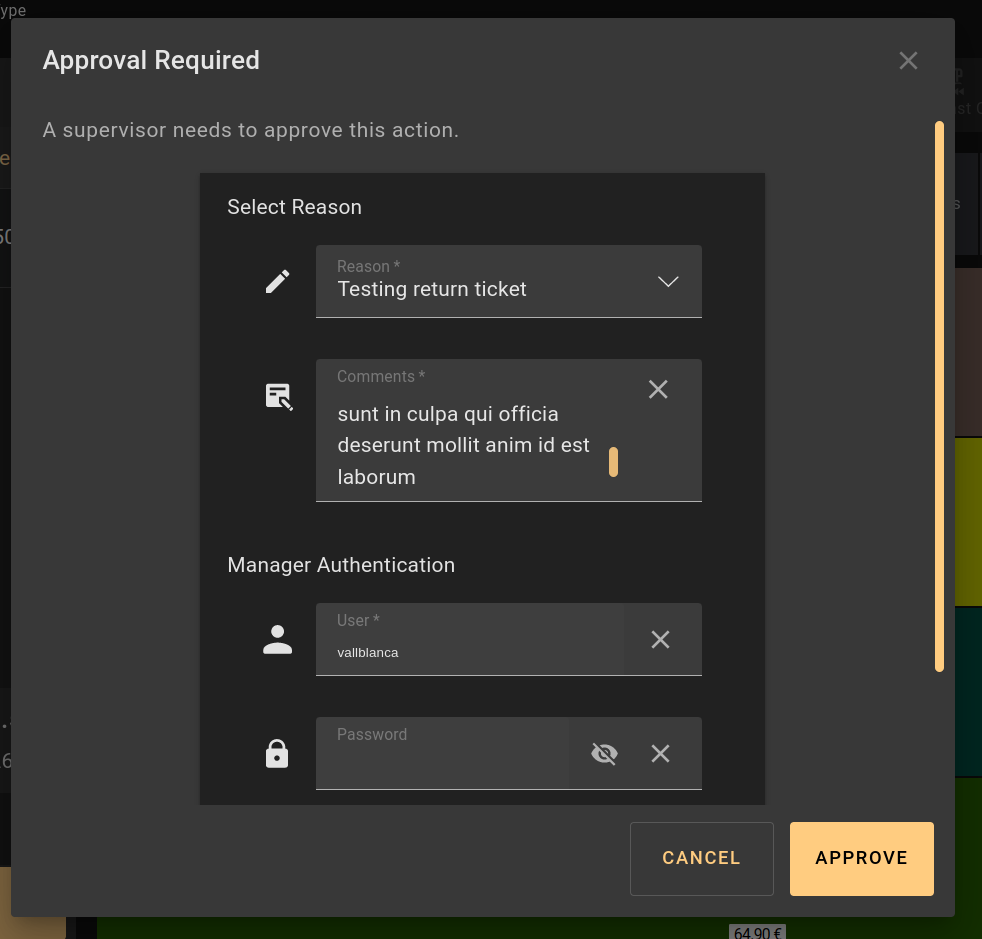Screen dimensions: 982x939
Task: Click the comments note icon
Action: tap(279, 397)
